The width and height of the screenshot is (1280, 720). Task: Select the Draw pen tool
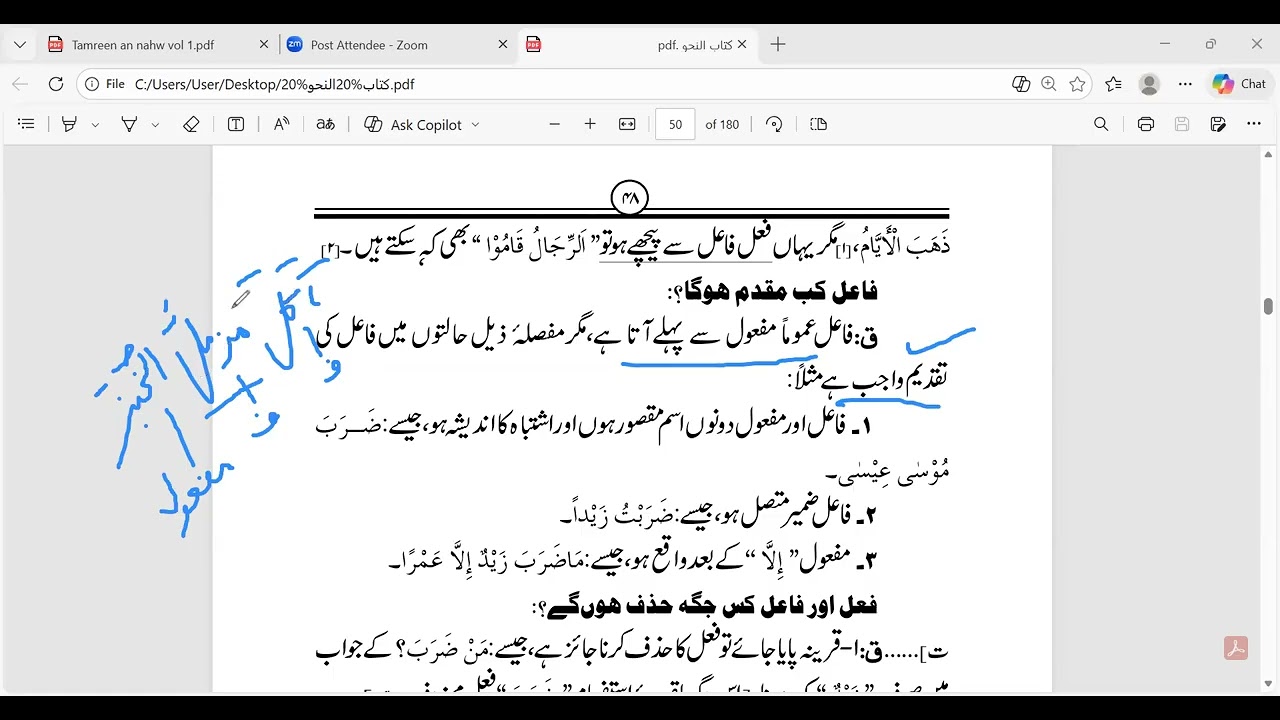click(x=129, y=124)
